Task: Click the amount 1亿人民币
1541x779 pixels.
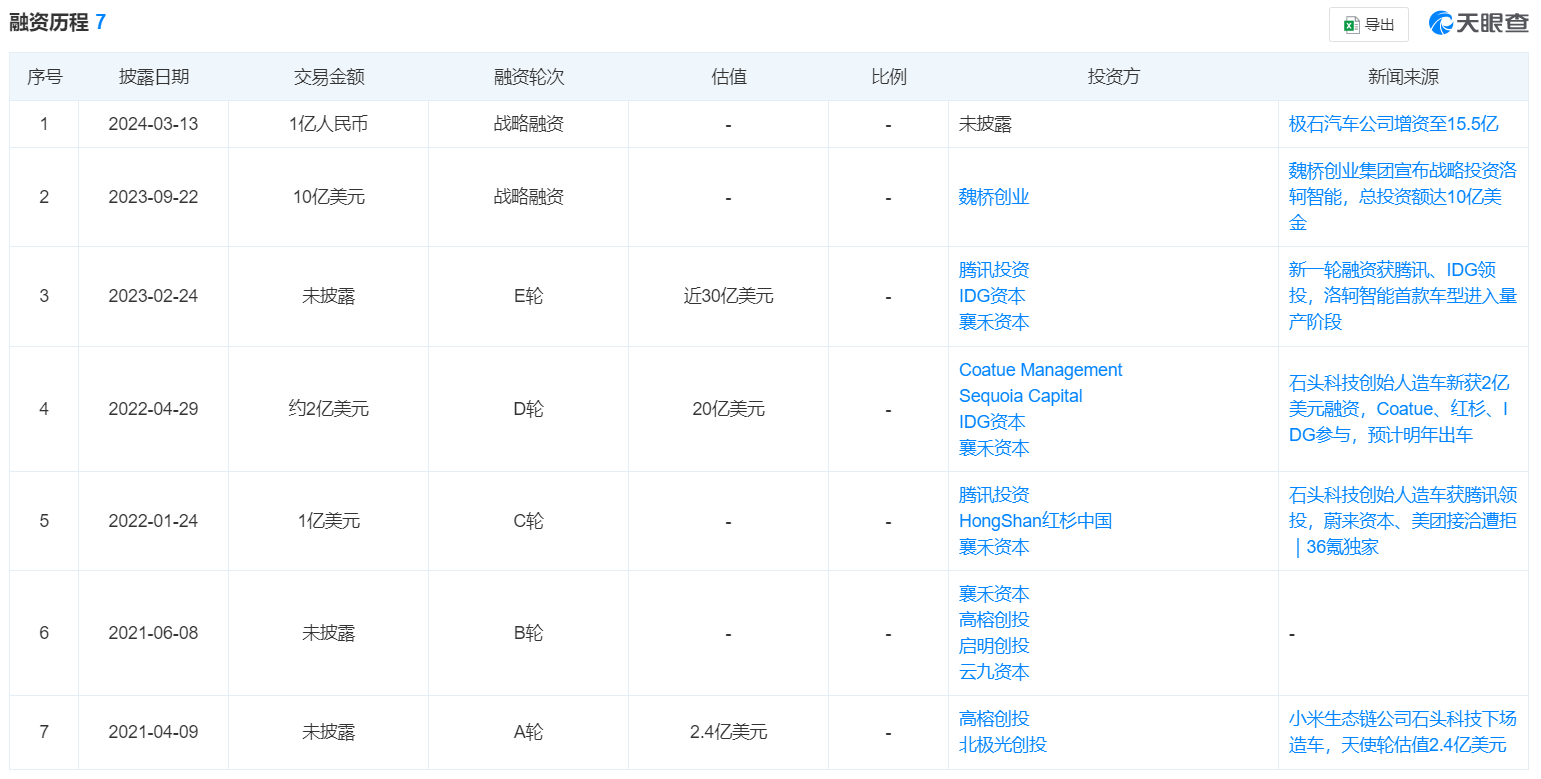Action: coord(328,125)
